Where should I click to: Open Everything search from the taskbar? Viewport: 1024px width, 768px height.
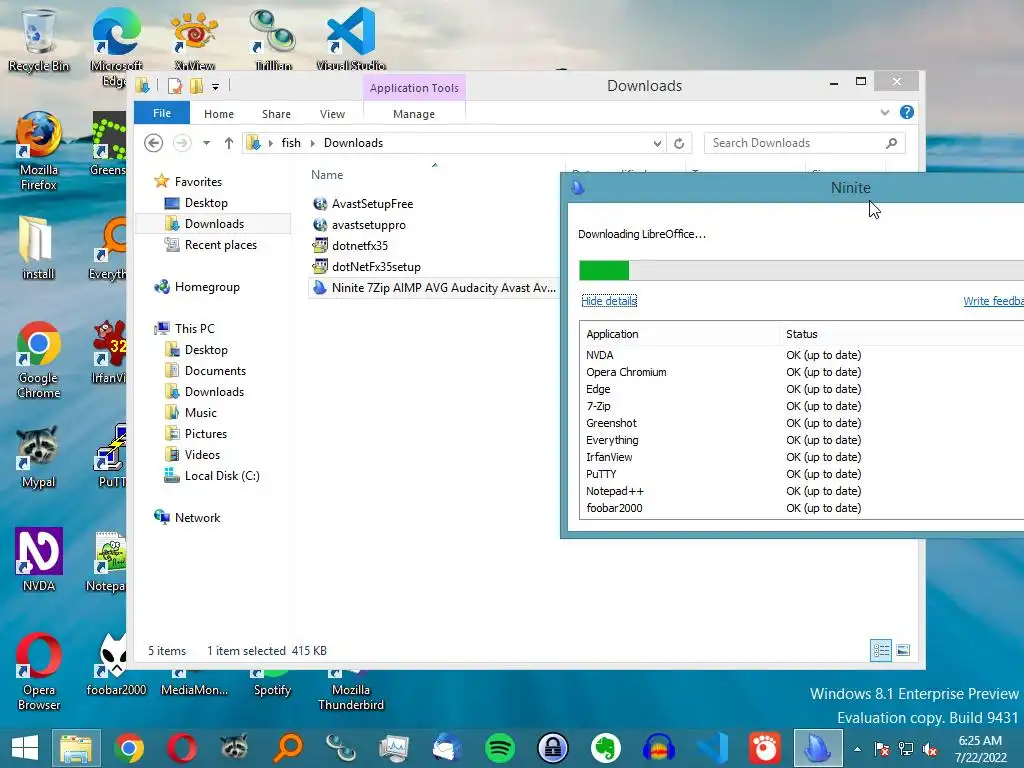point(287,748)
